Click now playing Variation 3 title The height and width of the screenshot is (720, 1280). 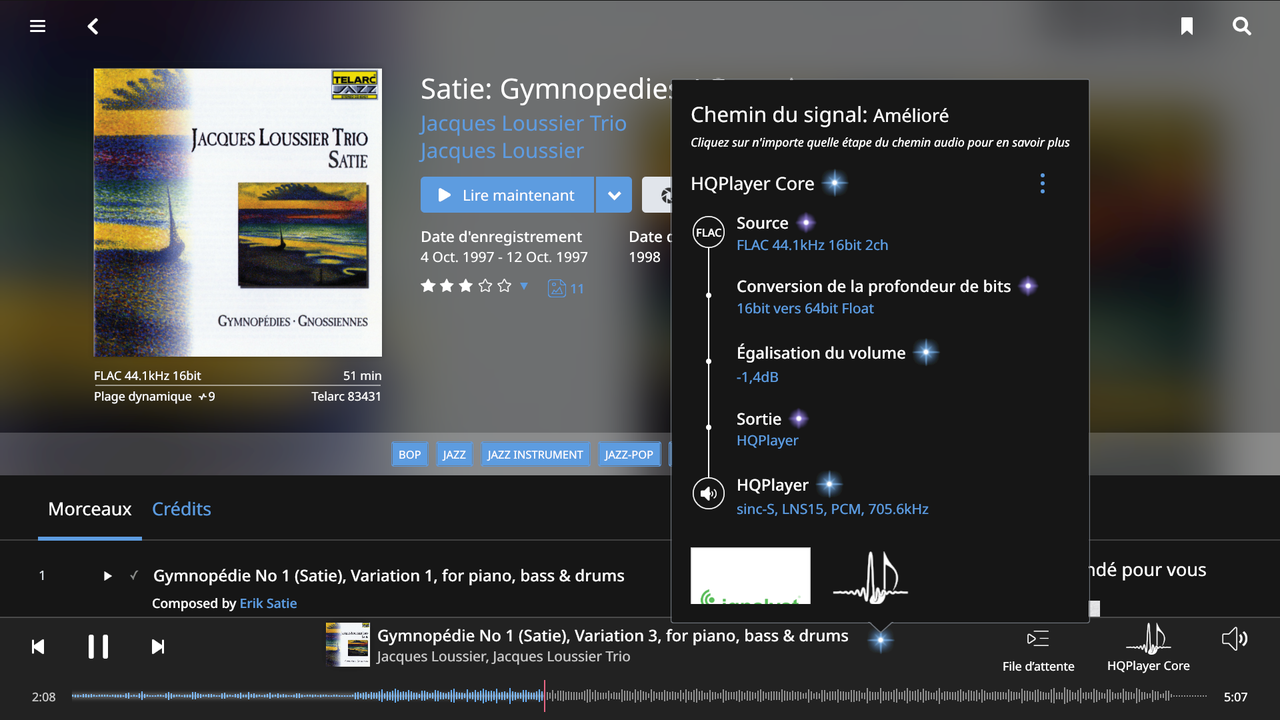[612, 636]
